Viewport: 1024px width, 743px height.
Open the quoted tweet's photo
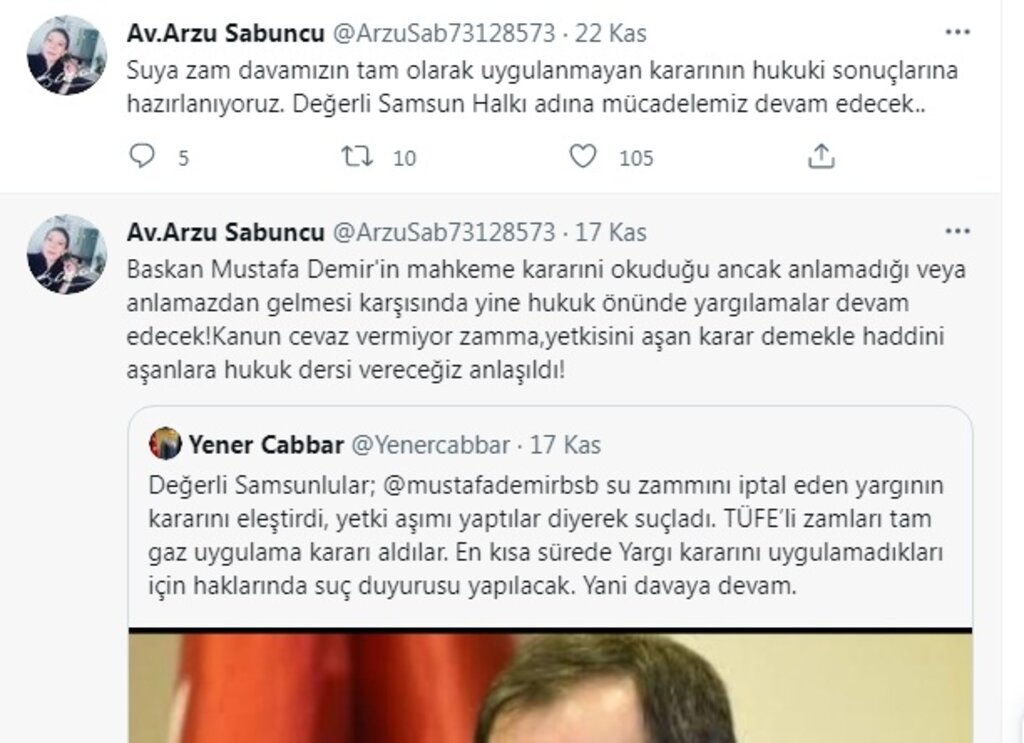550,686
